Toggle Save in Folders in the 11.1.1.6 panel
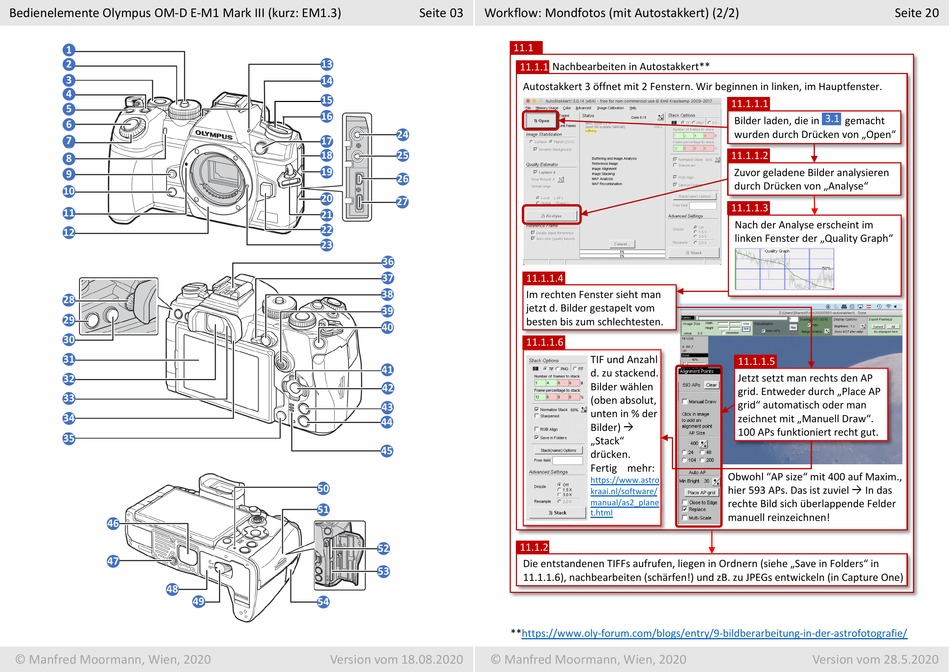 click(x=537, y=437)
